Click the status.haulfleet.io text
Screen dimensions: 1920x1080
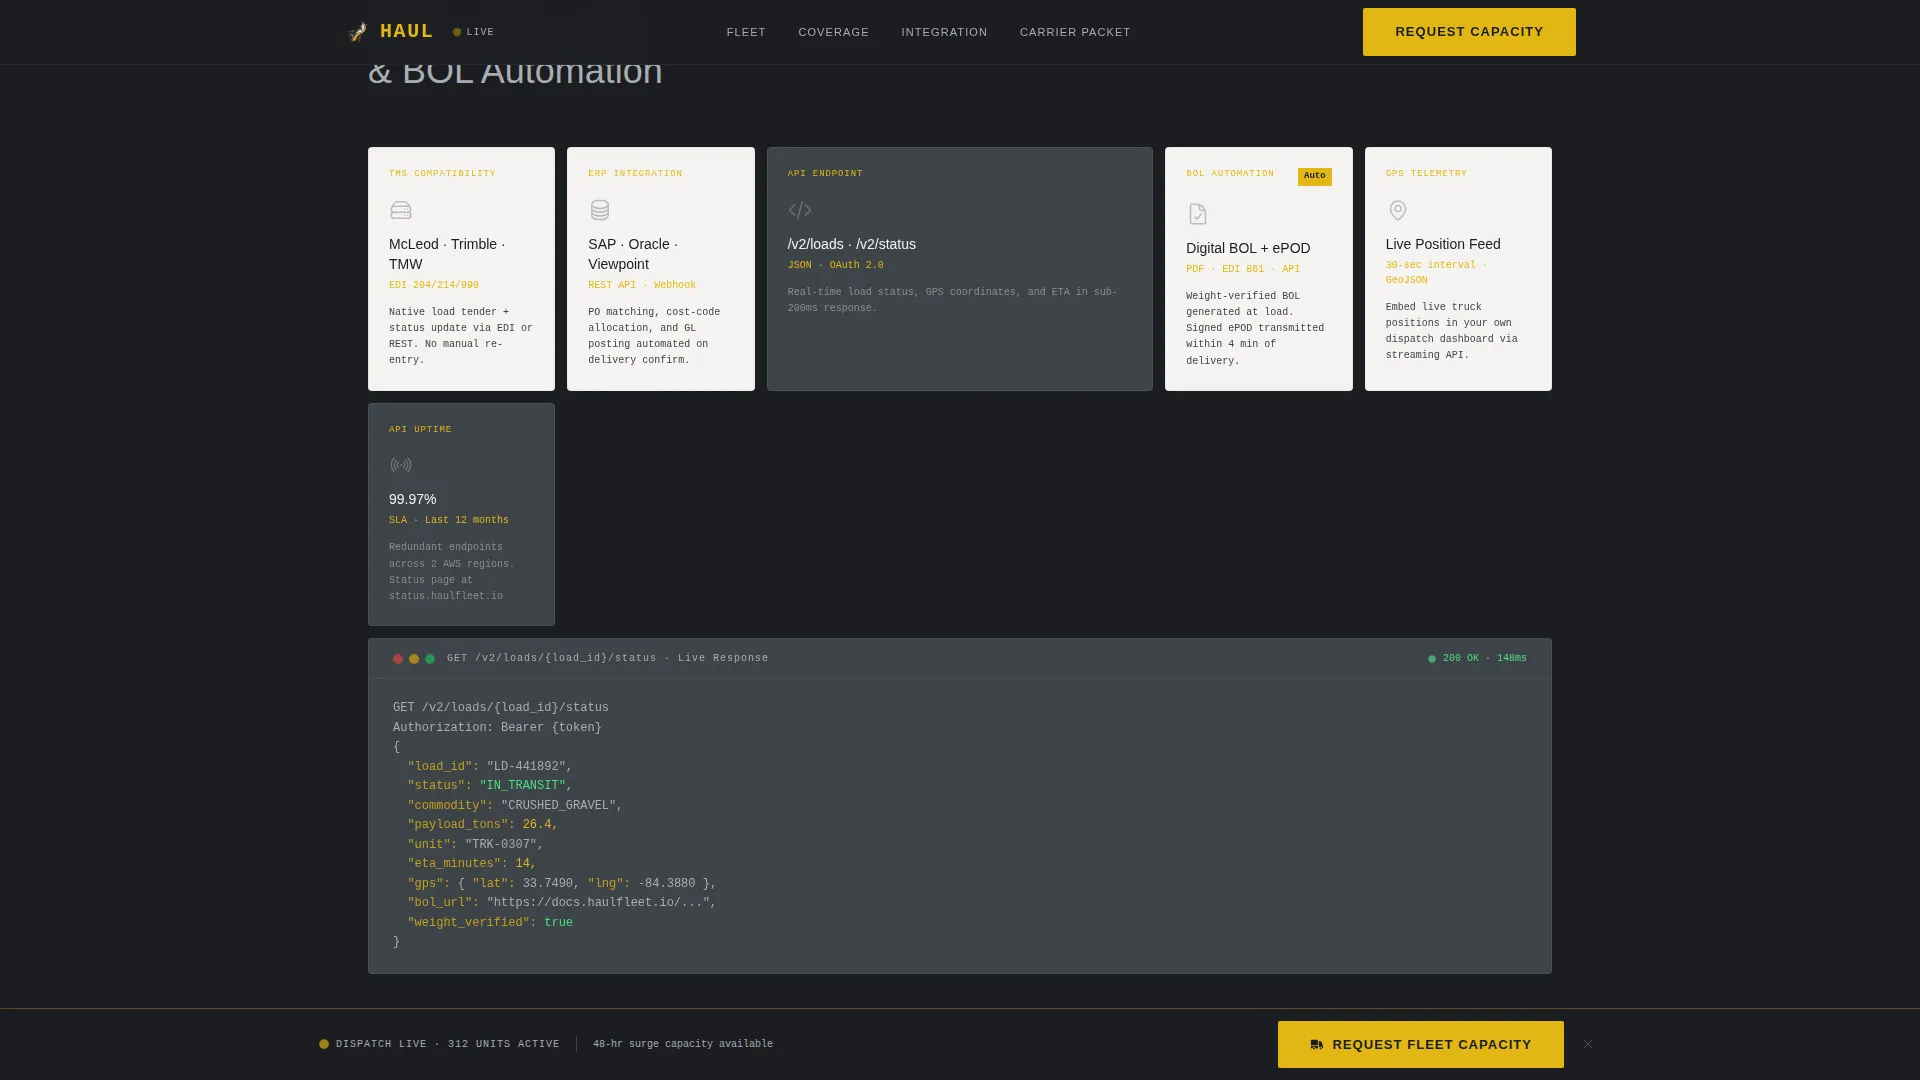click(x=446, y=596)
